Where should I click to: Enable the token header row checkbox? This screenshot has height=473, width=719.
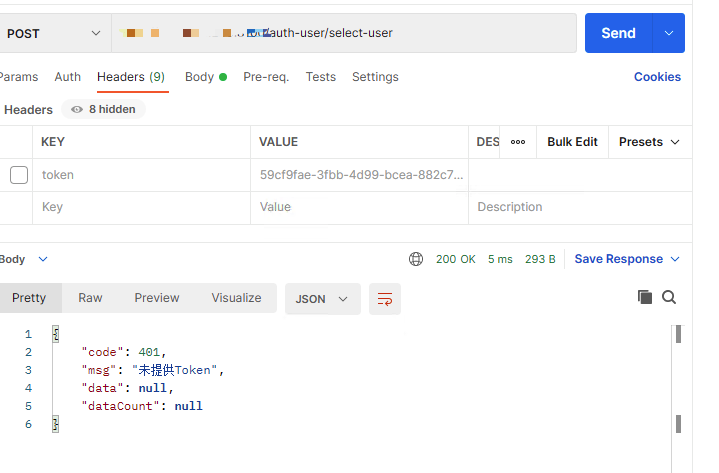pos(19,175)
